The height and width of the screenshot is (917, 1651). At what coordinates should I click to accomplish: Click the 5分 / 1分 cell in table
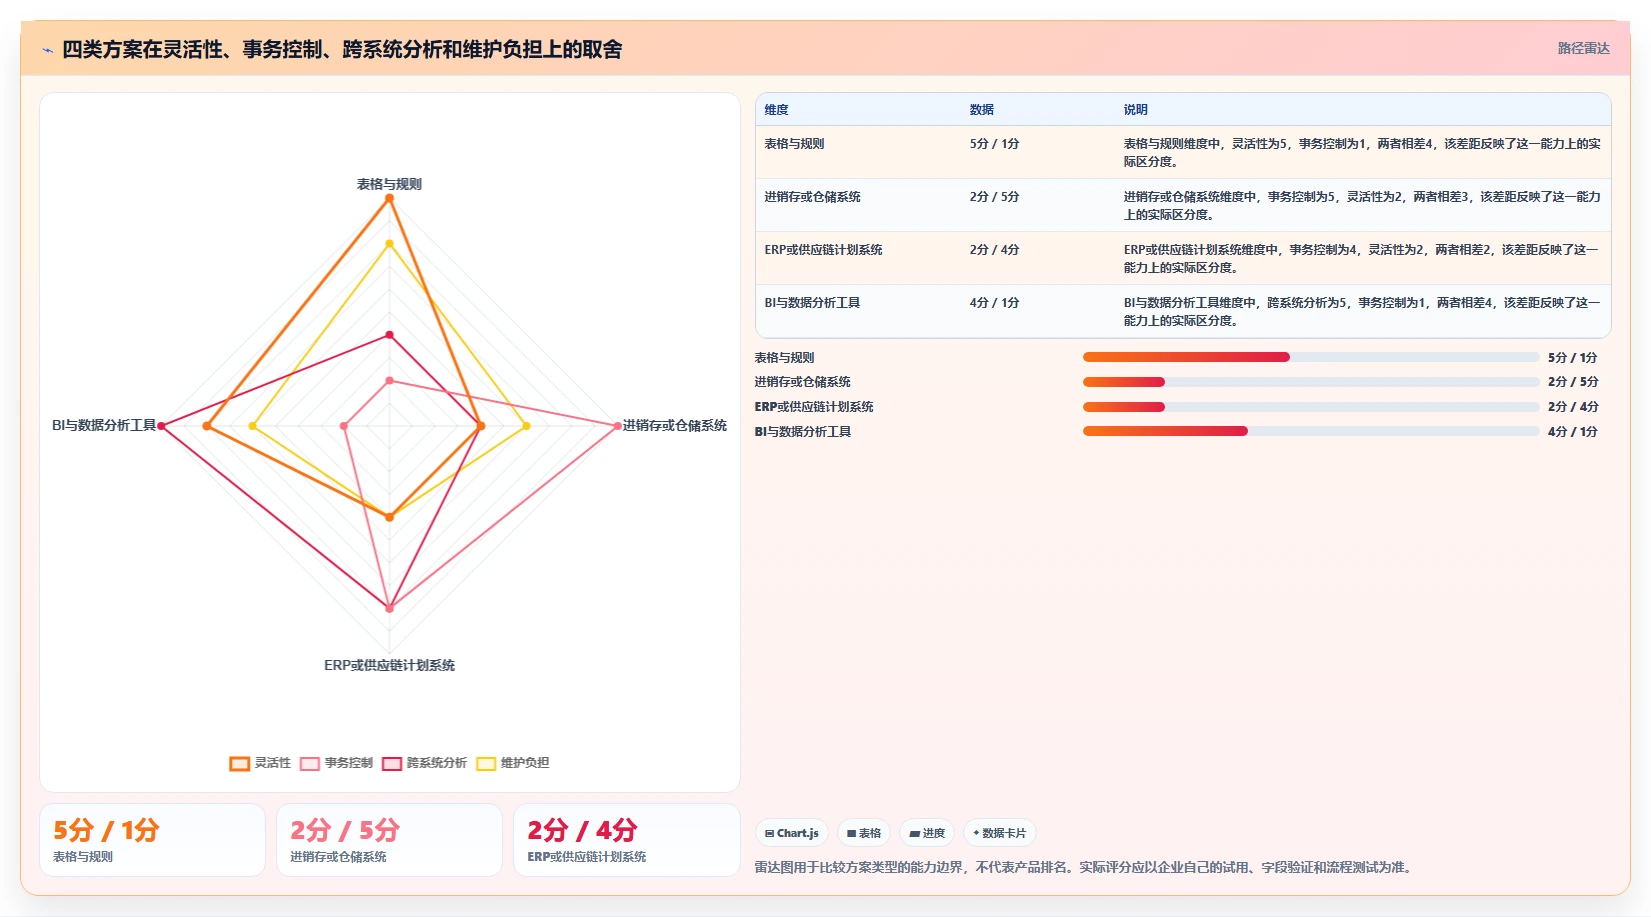tap(994, 144)
